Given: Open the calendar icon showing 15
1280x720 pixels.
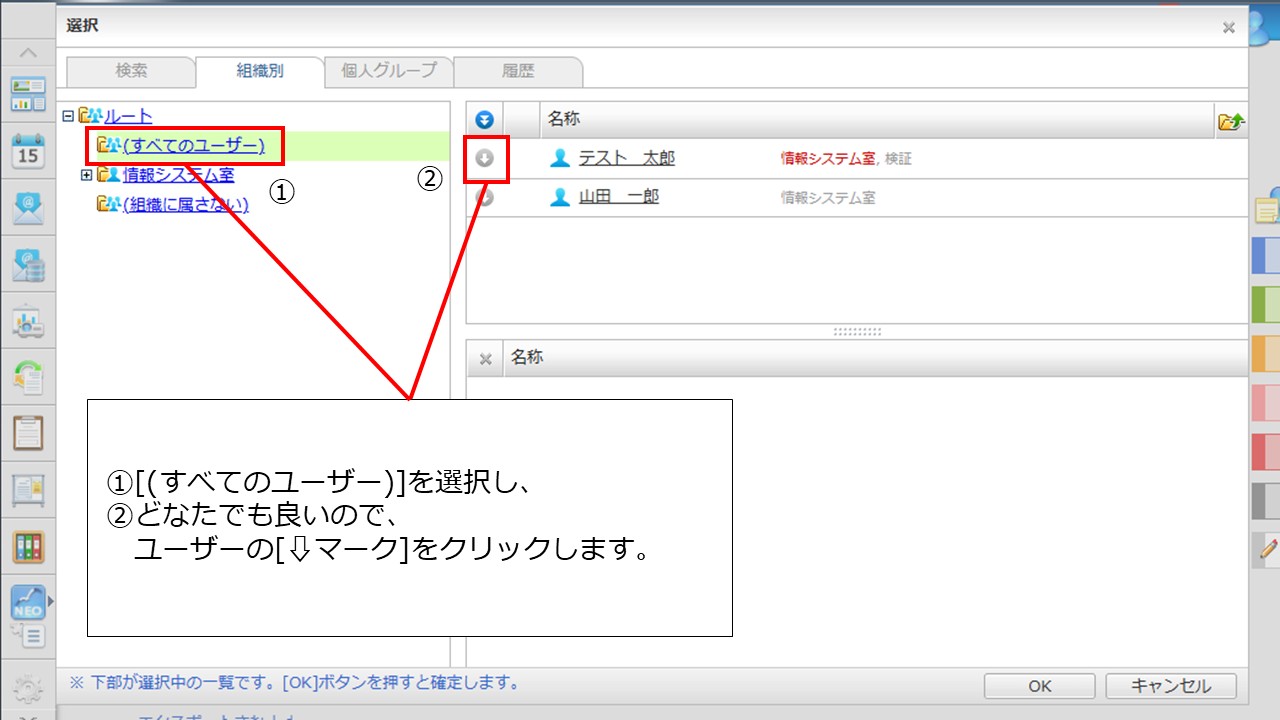Looking at the screenshot, I should 28,151.
